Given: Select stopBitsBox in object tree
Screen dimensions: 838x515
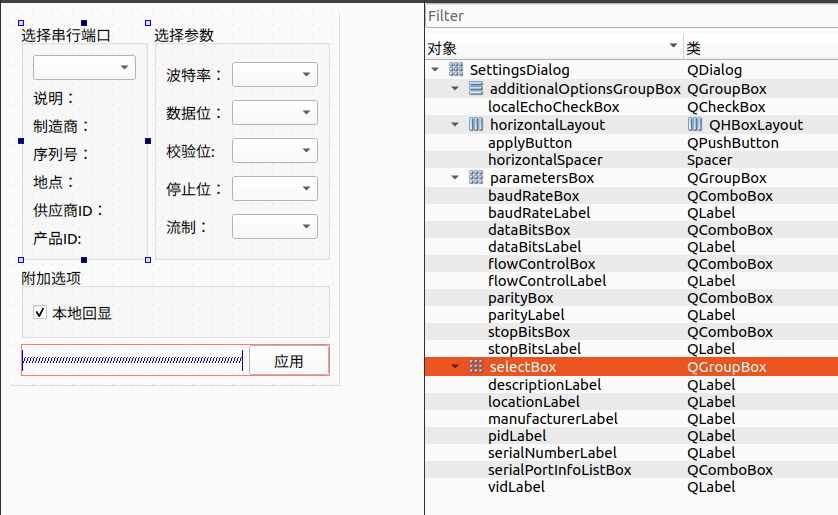Looking at the screenshot, I should (529, 332).
